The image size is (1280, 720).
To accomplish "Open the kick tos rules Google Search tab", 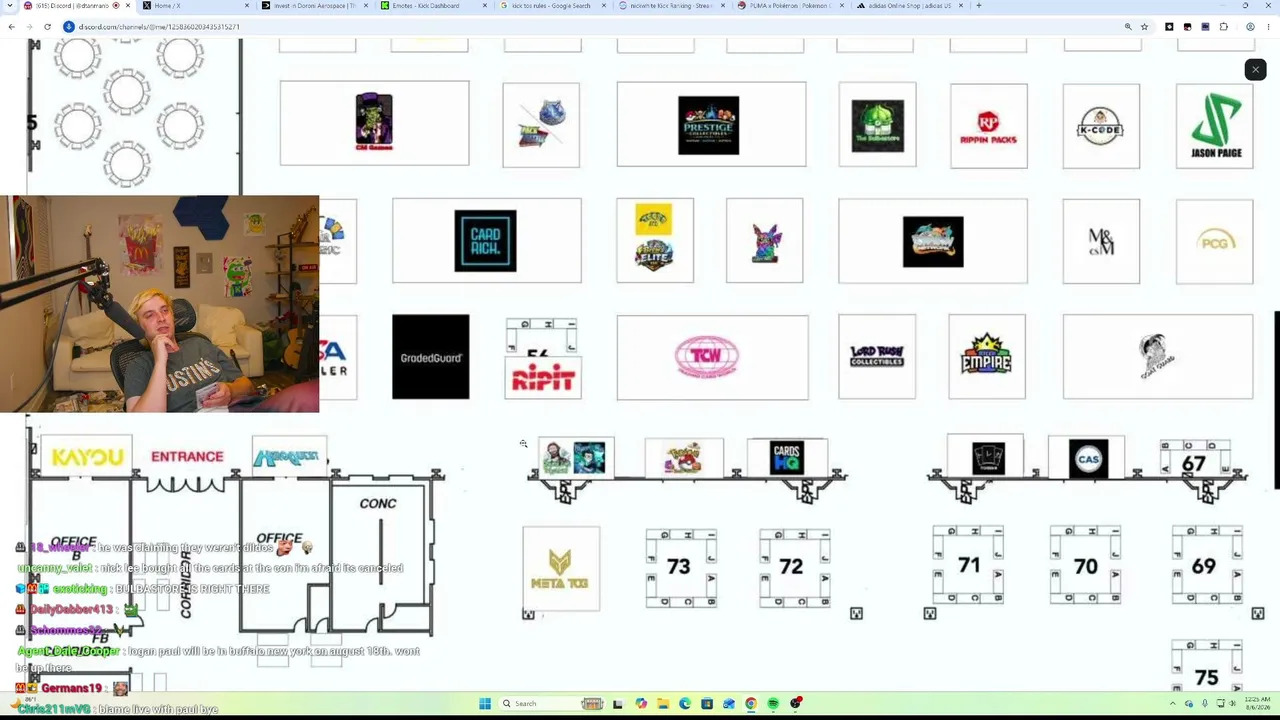I will (553, 6).
